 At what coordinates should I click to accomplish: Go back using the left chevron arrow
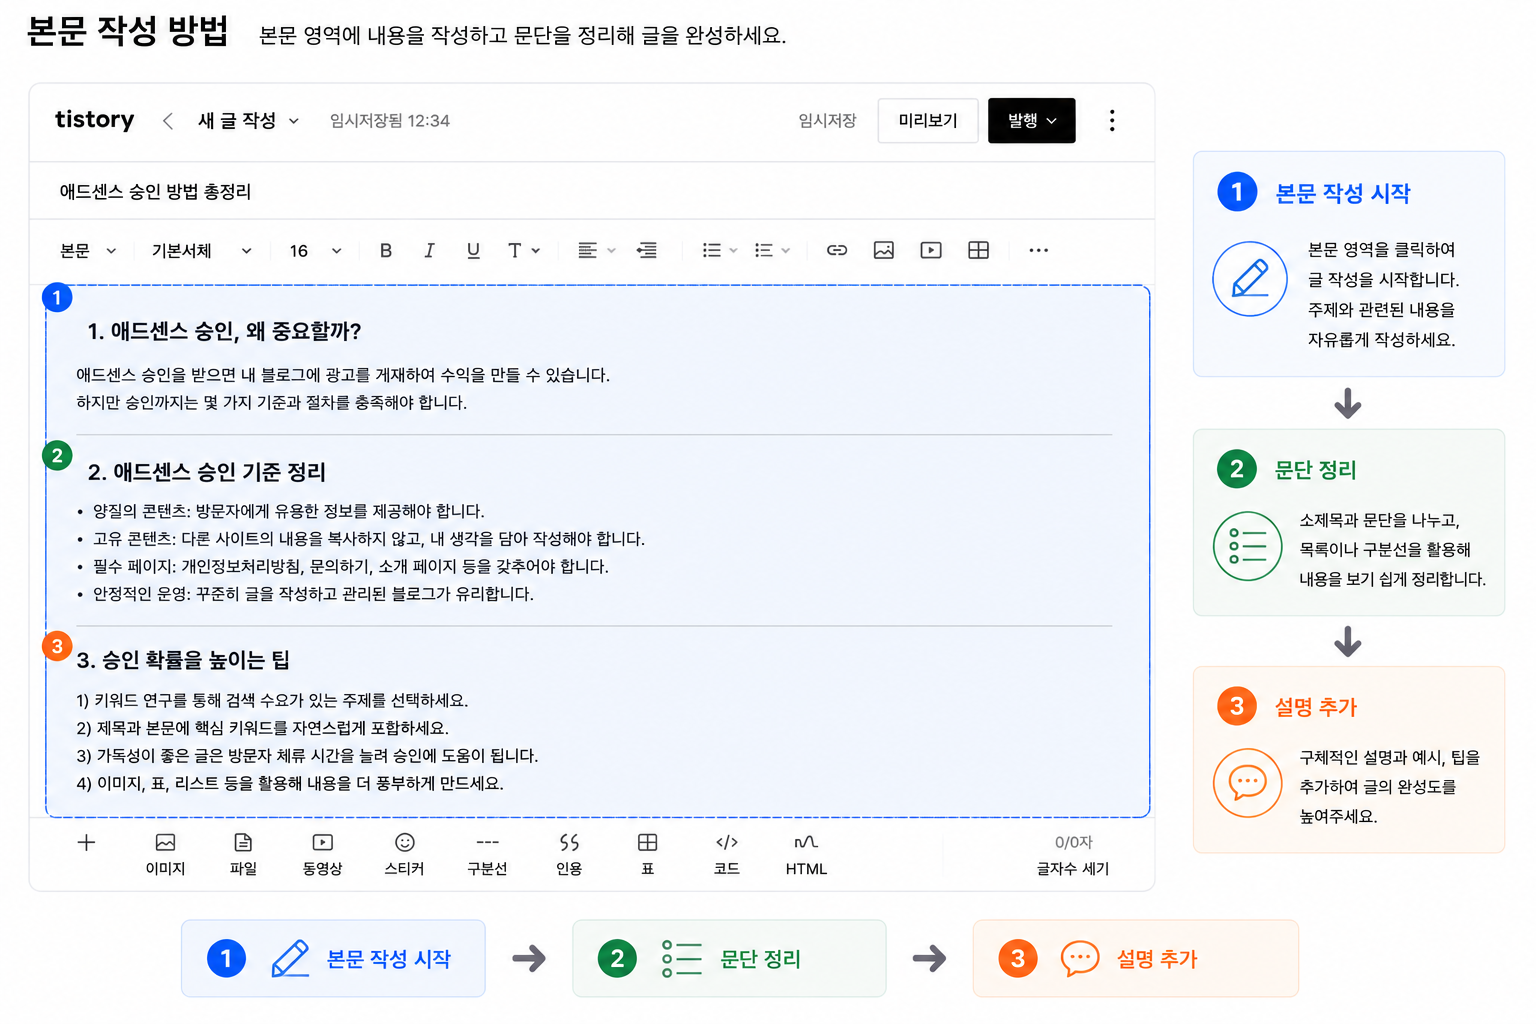(168, 121)
